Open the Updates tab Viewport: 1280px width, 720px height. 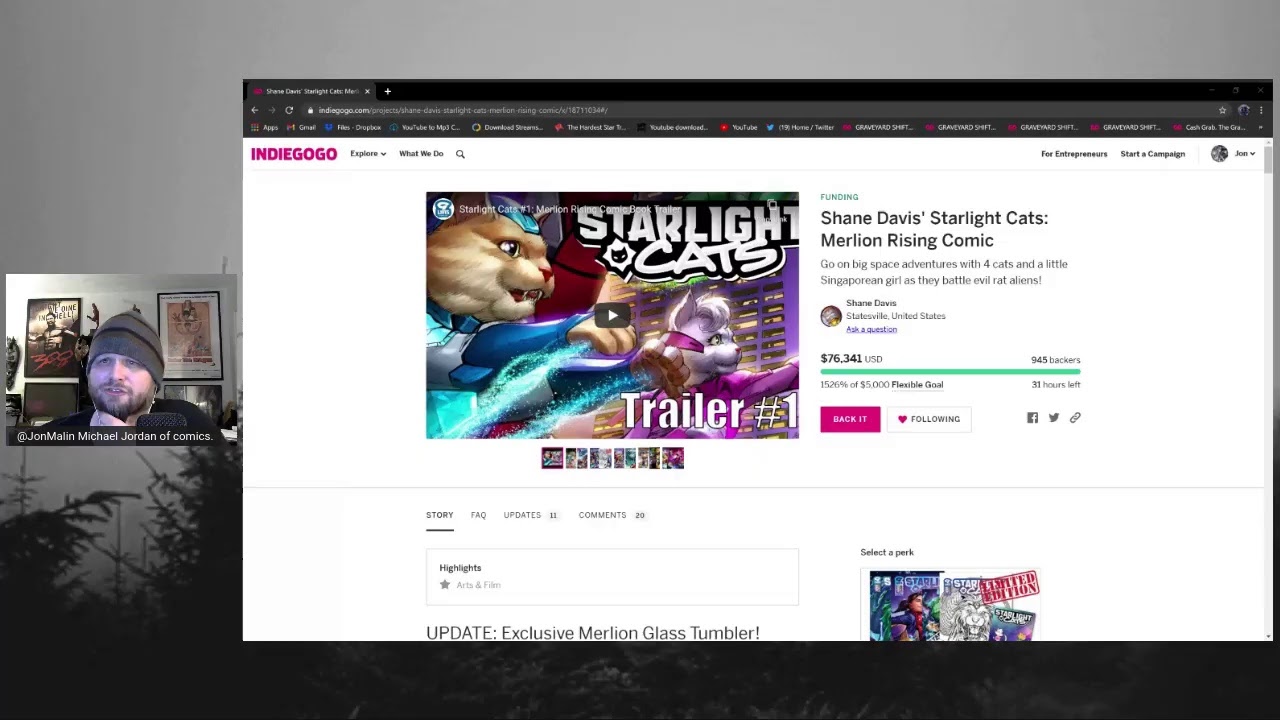pyautogui.click(x=522, y=515)
